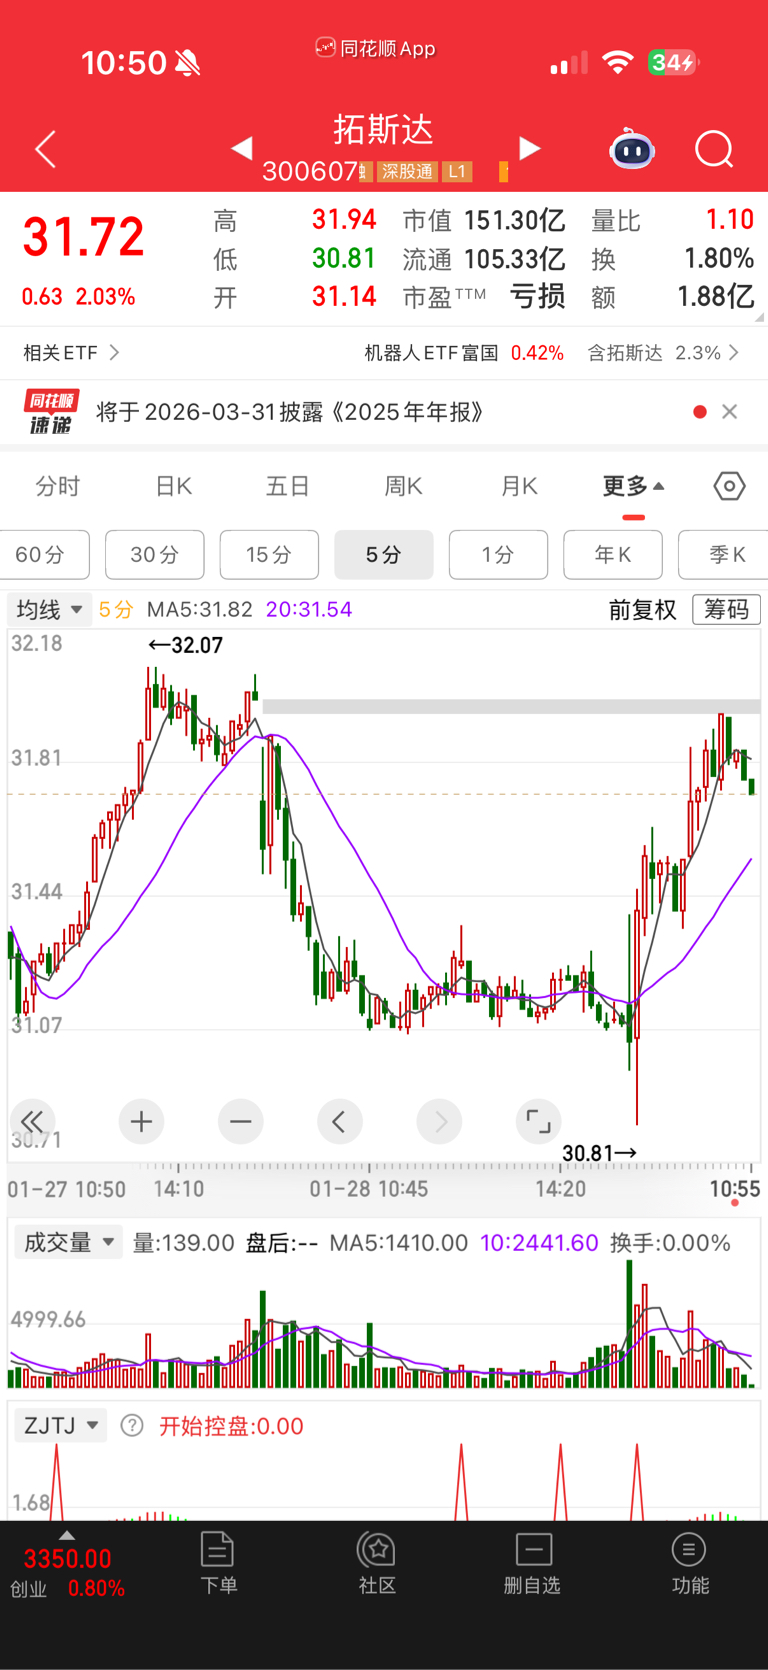768x1670 pixels.
Task: Tap the 30.81 low price marker
Action: point(599,1153)
